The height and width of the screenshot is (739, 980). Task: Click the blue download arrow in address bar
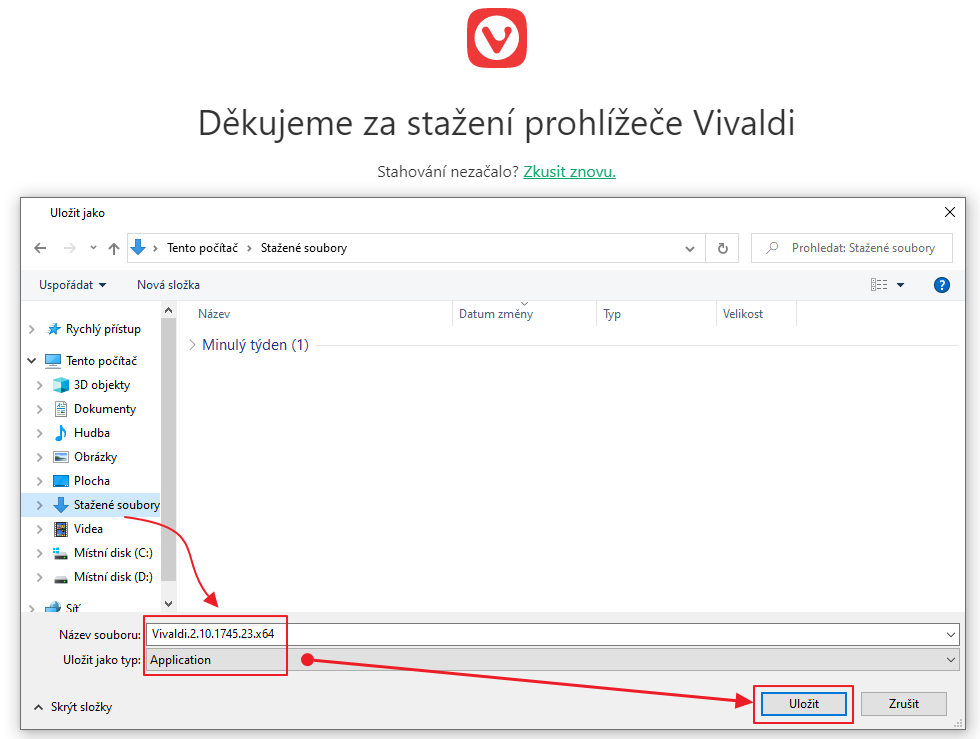click(138, 248)
